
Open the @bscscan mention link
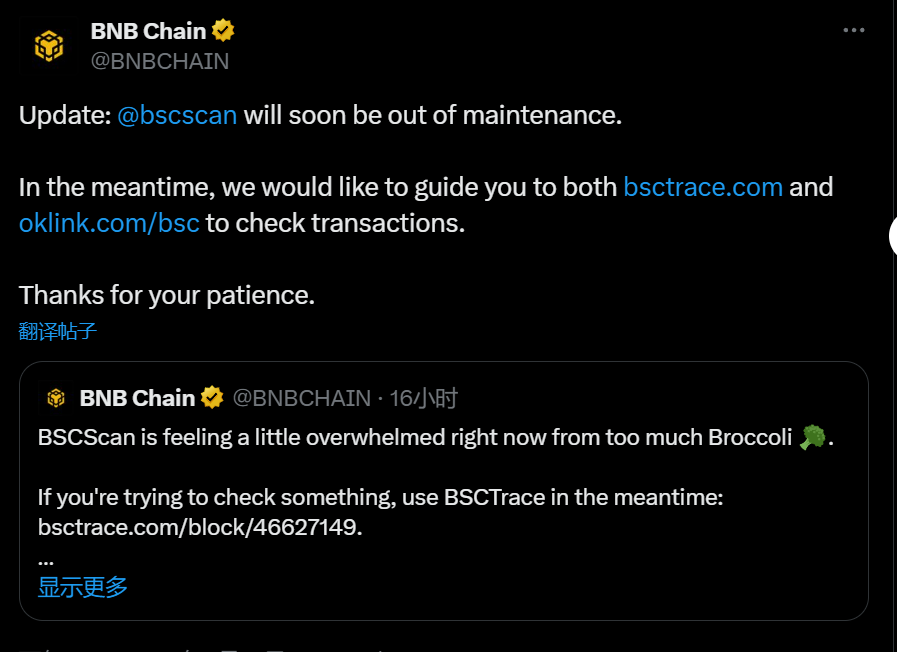[177, 114]
